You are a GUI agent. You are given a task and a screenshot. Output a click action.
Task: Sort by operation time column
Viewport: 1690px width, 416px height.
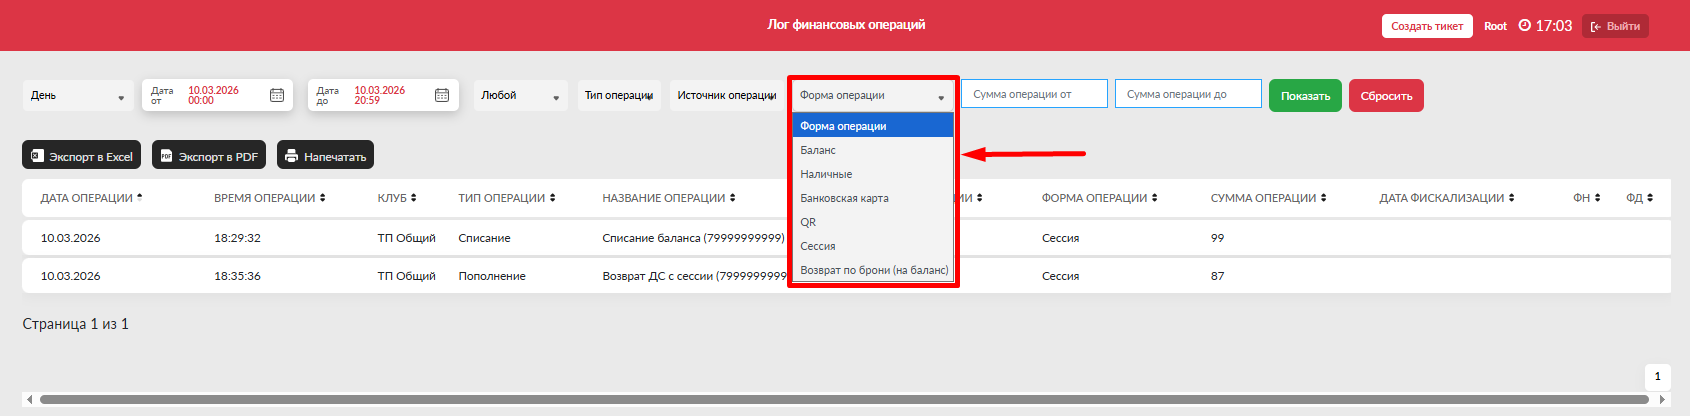(x=269, y=198)
